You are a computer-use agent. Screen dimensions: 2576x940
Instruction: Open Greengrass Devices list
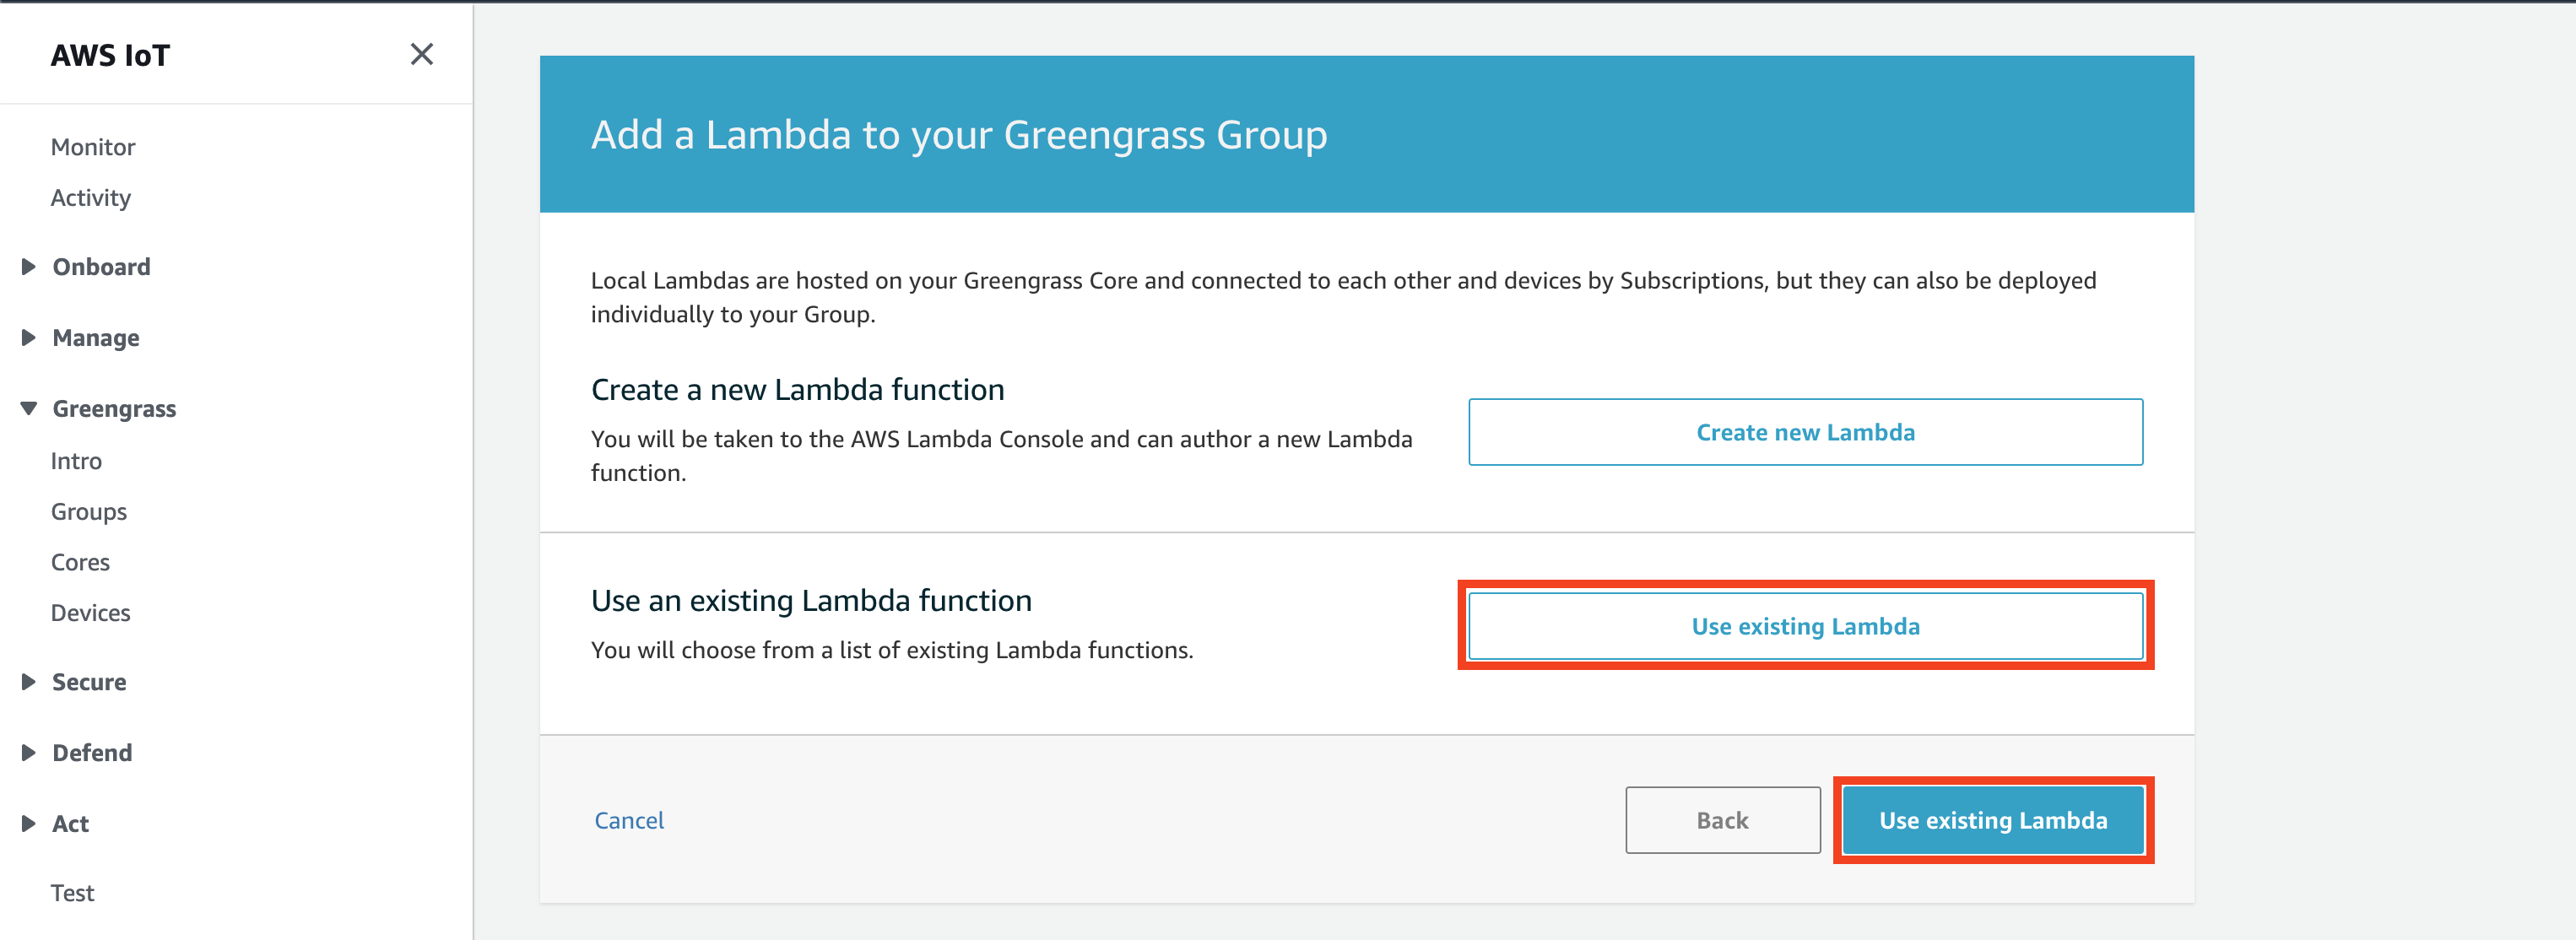point(90,613)
